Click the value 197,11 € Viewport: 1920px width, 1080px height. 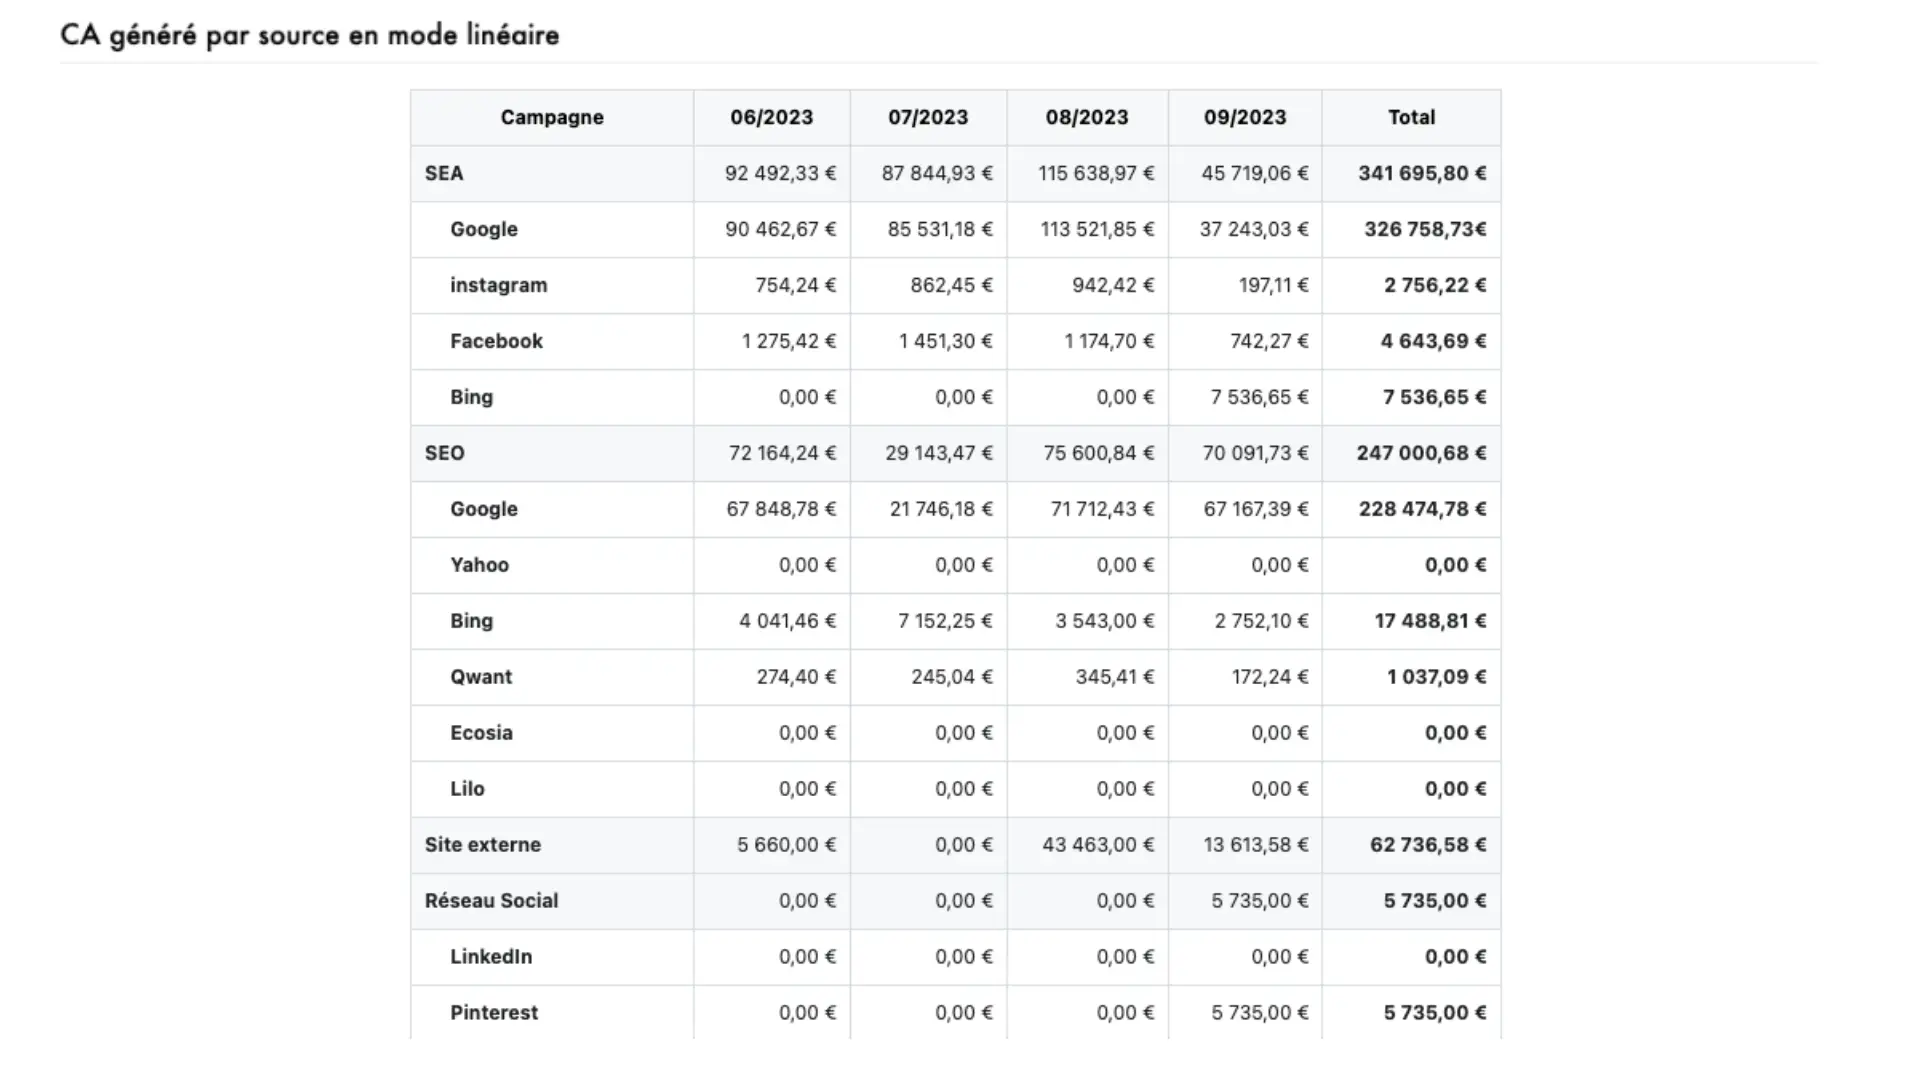(1273, 285)
